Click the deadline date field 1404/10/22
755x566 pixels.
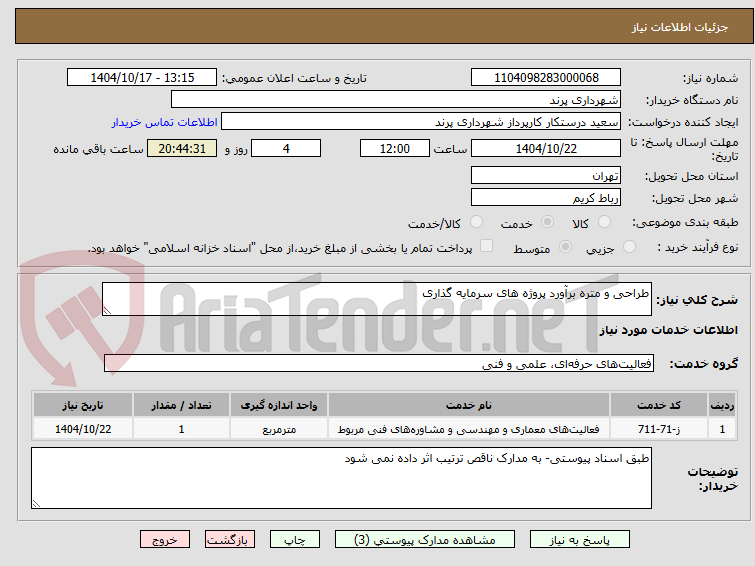tap(546, 148)
